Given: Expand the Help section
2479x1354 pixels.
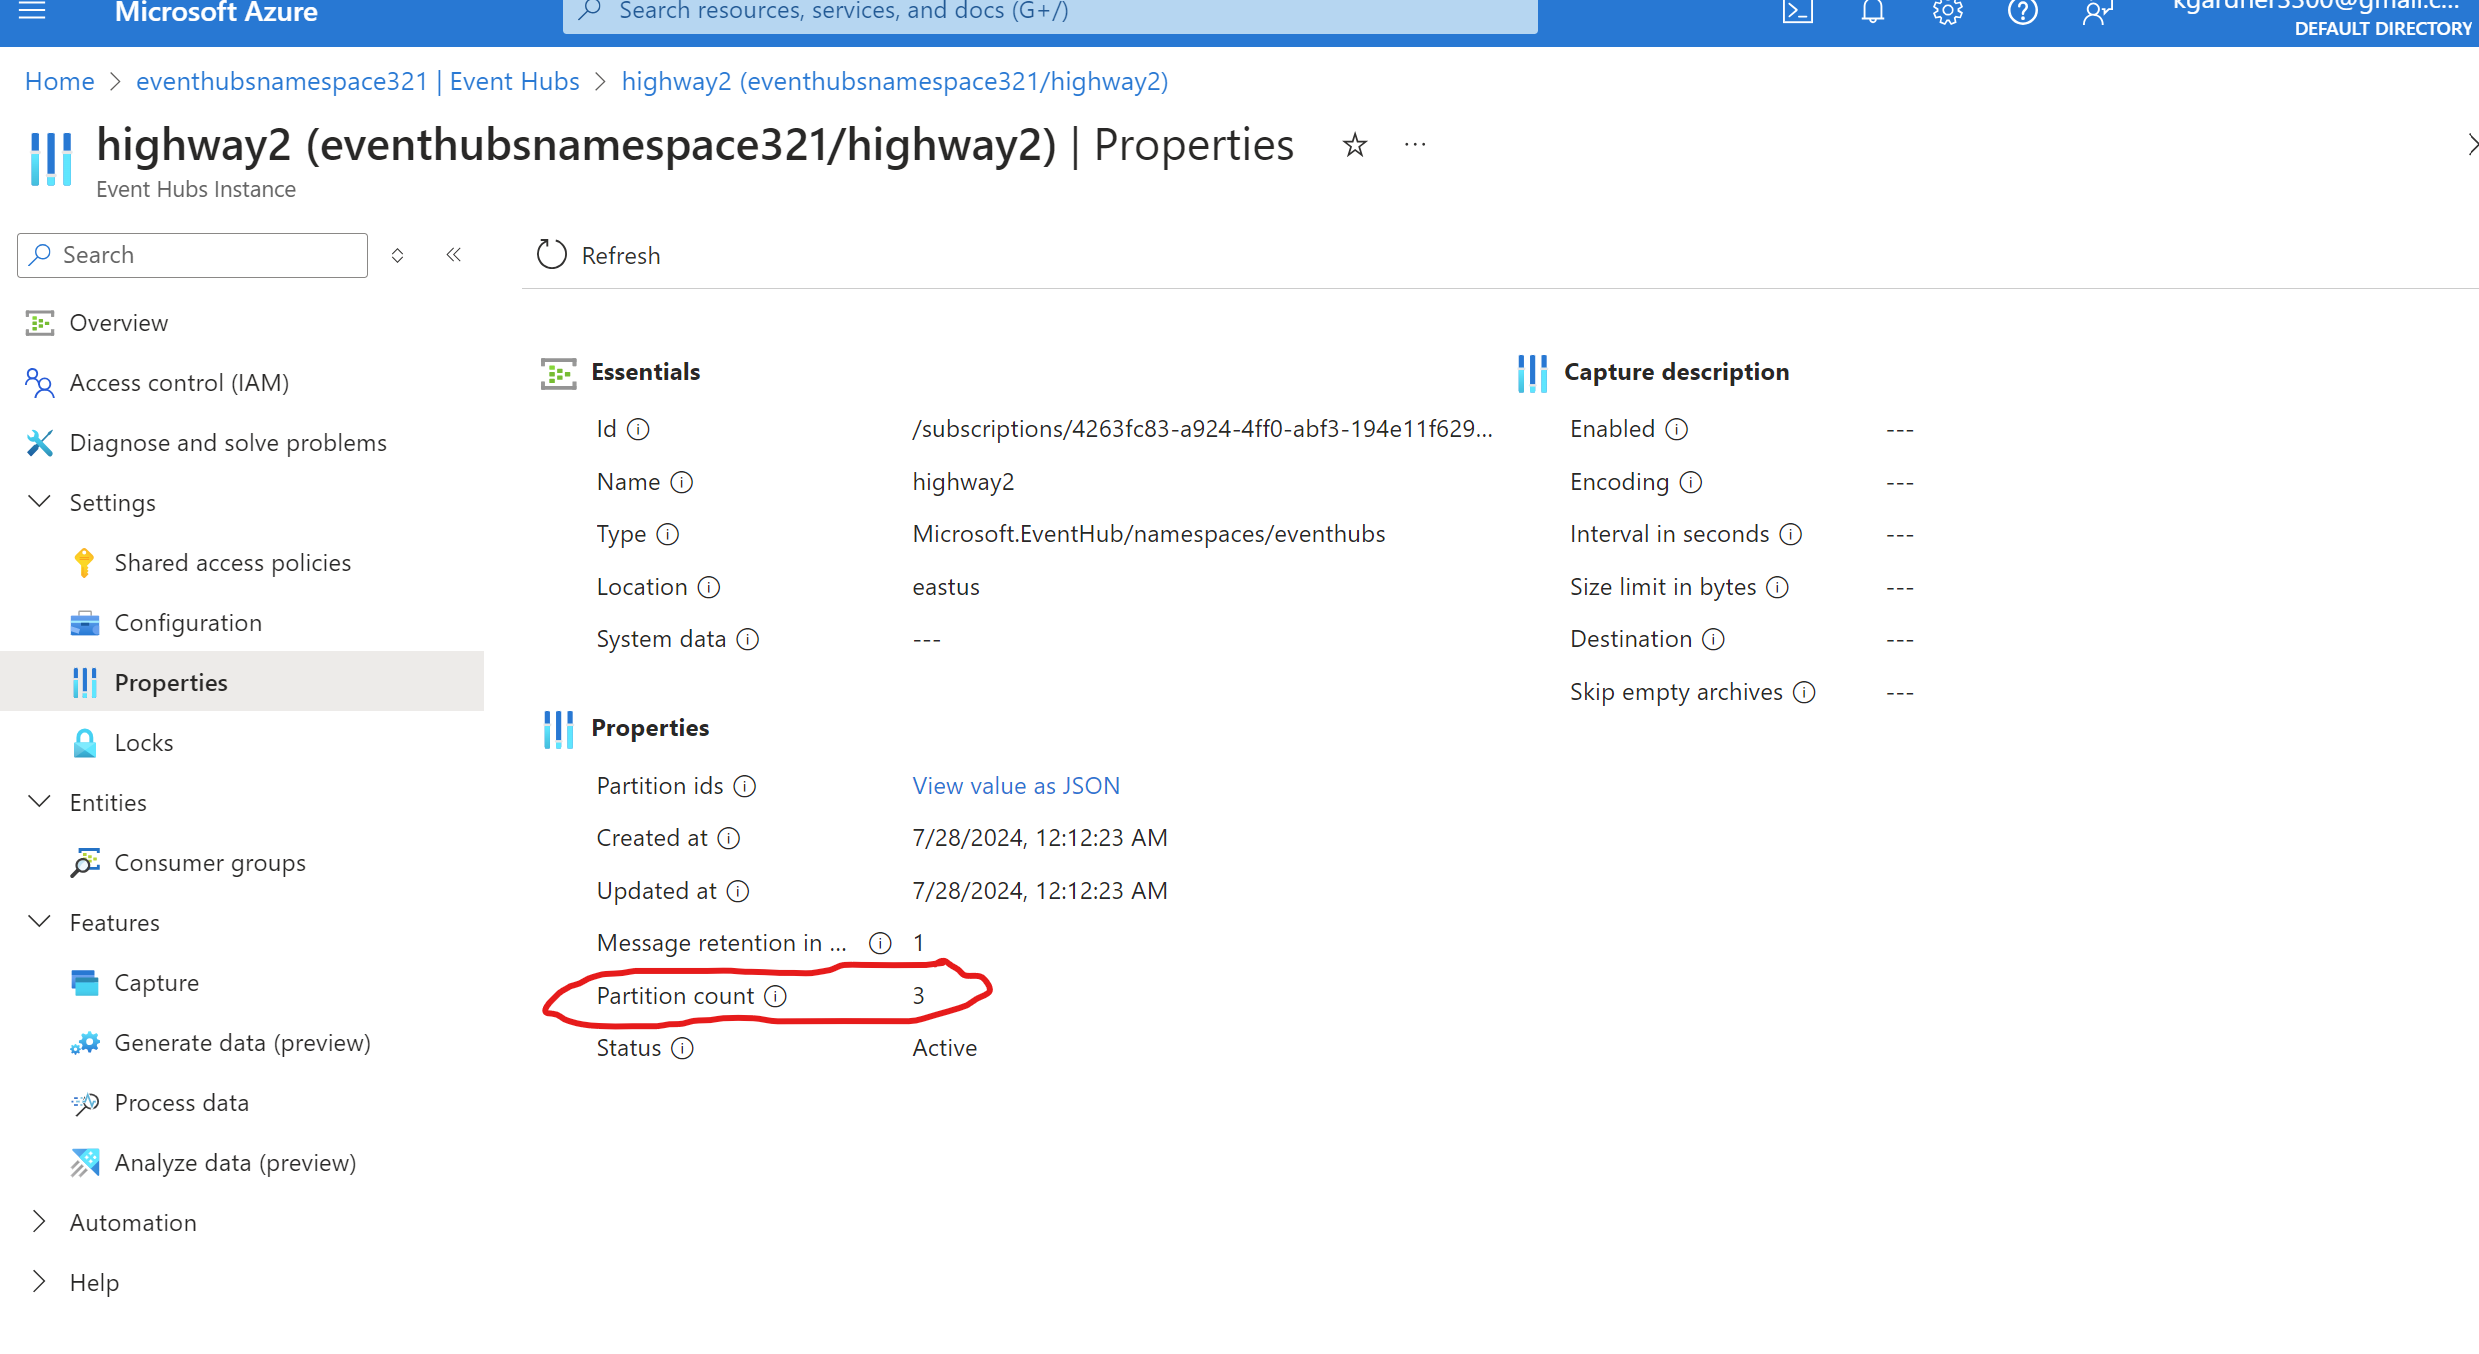Looking at the screenshot, I should pyautogui.click(x=39, y=1282).
